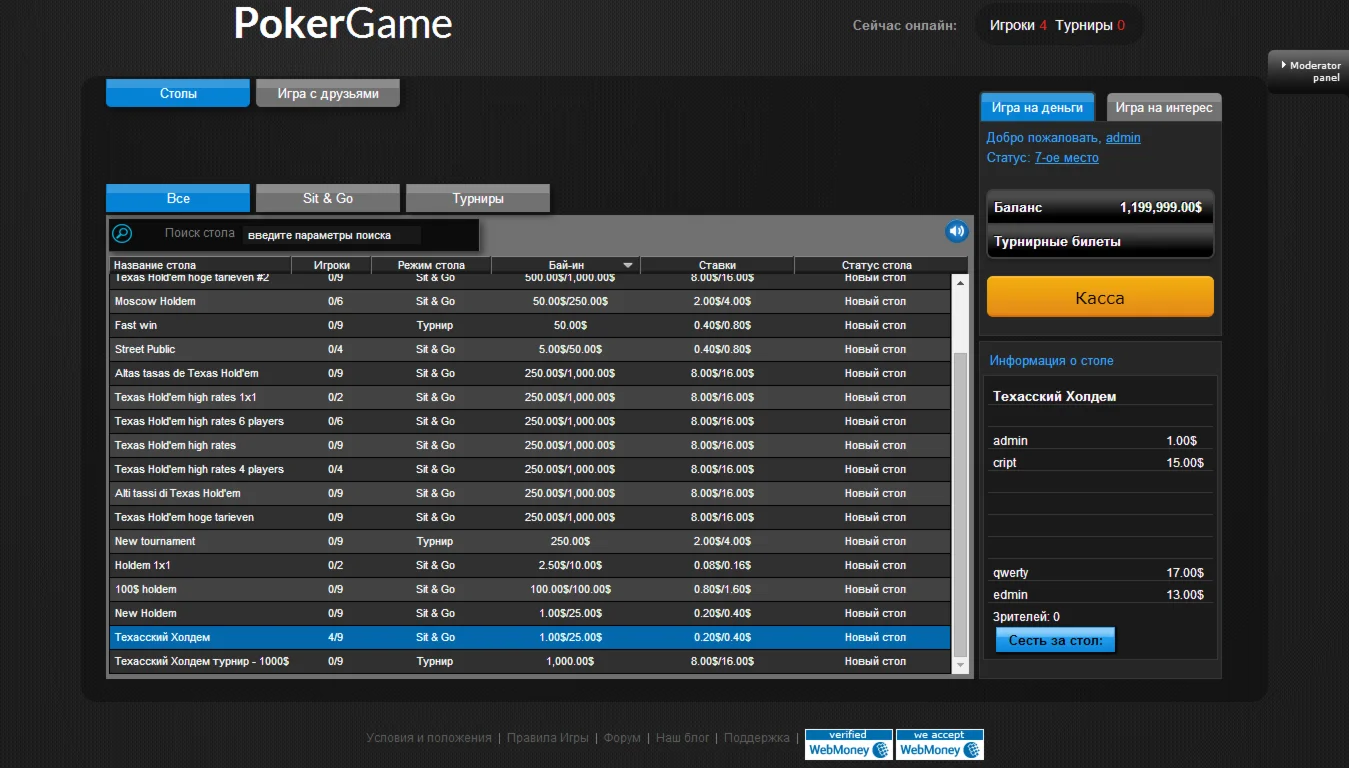Switch to Игра с друзьями tab
Screen dimensions: 1349x768
328,93
